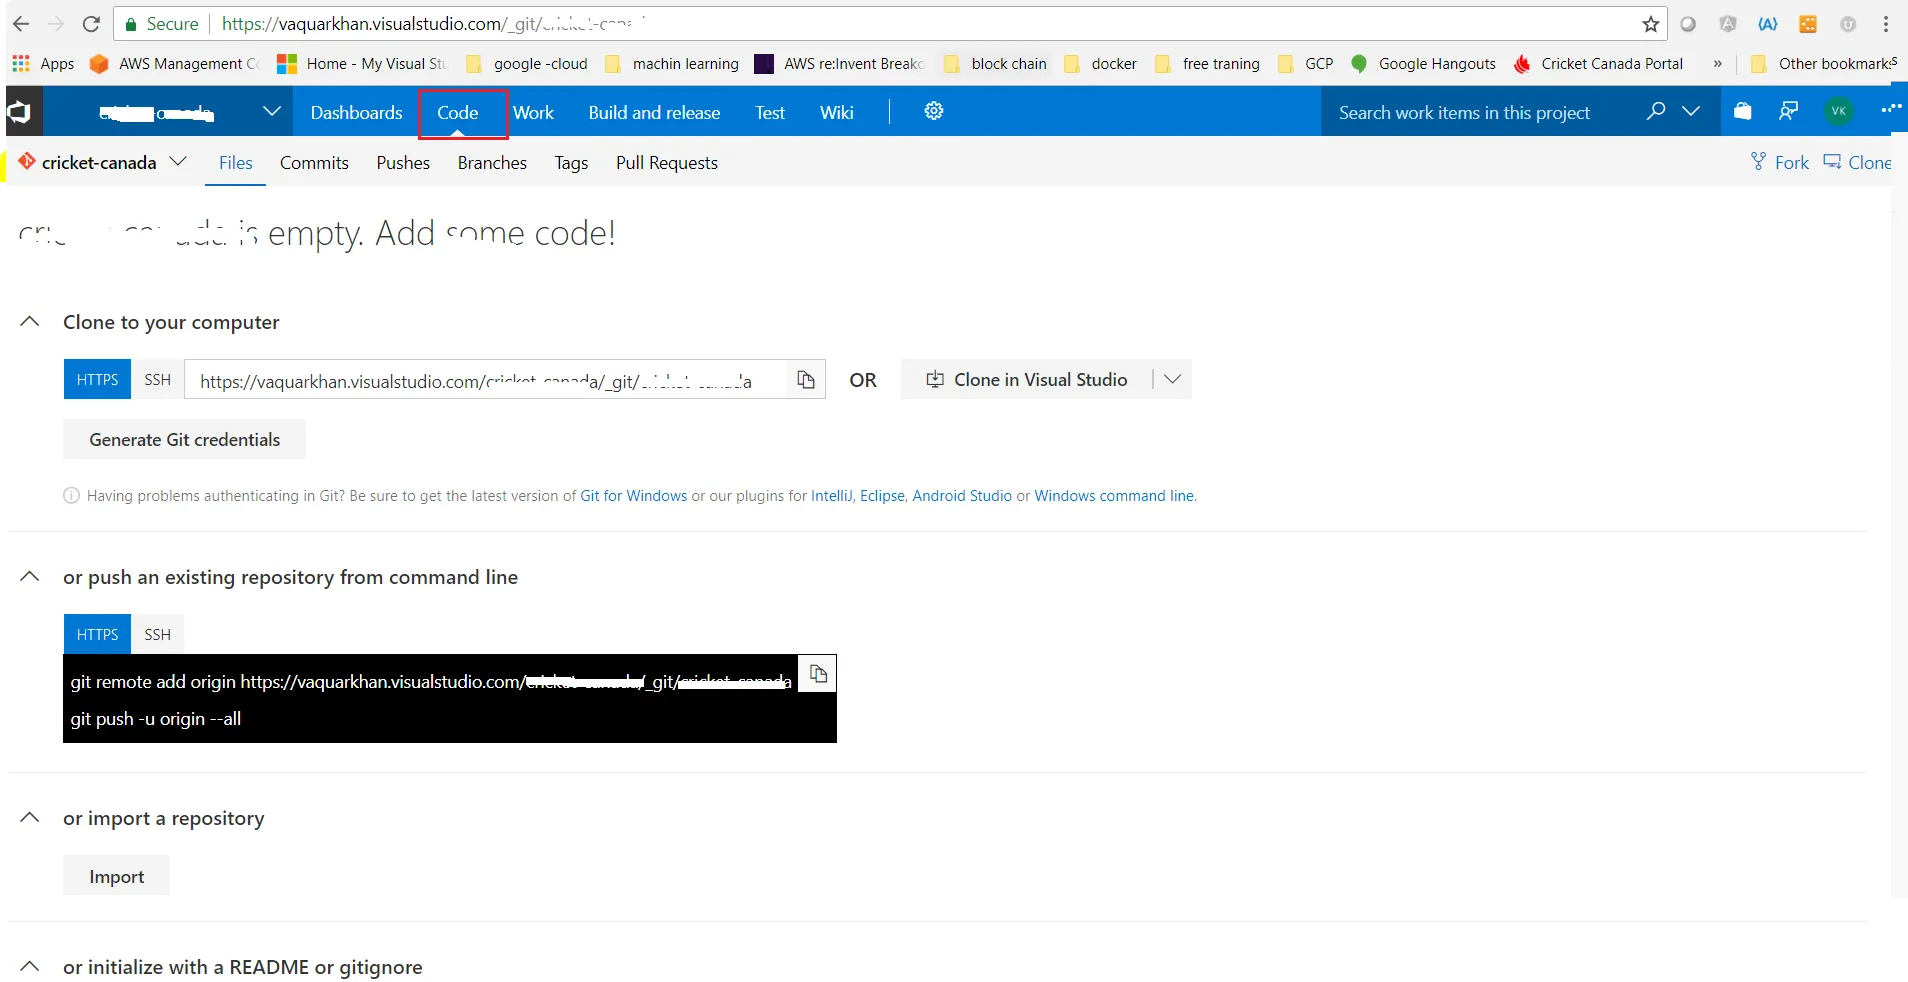Open the free traning bookmark folder

click(1207, 64)
